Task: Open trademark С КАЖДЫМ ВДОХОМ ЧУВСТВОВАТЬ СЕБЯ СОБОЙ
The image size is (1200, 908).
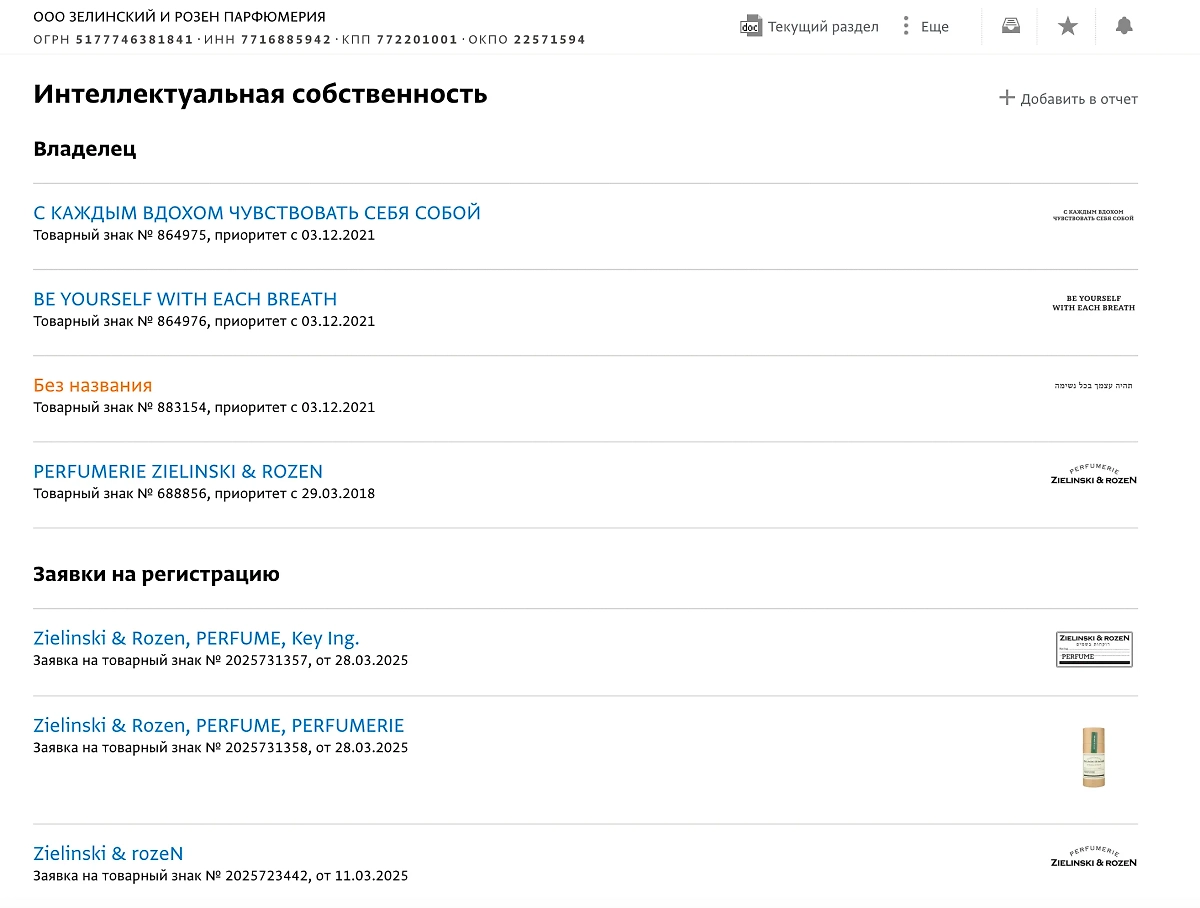Action: (256, 212)
